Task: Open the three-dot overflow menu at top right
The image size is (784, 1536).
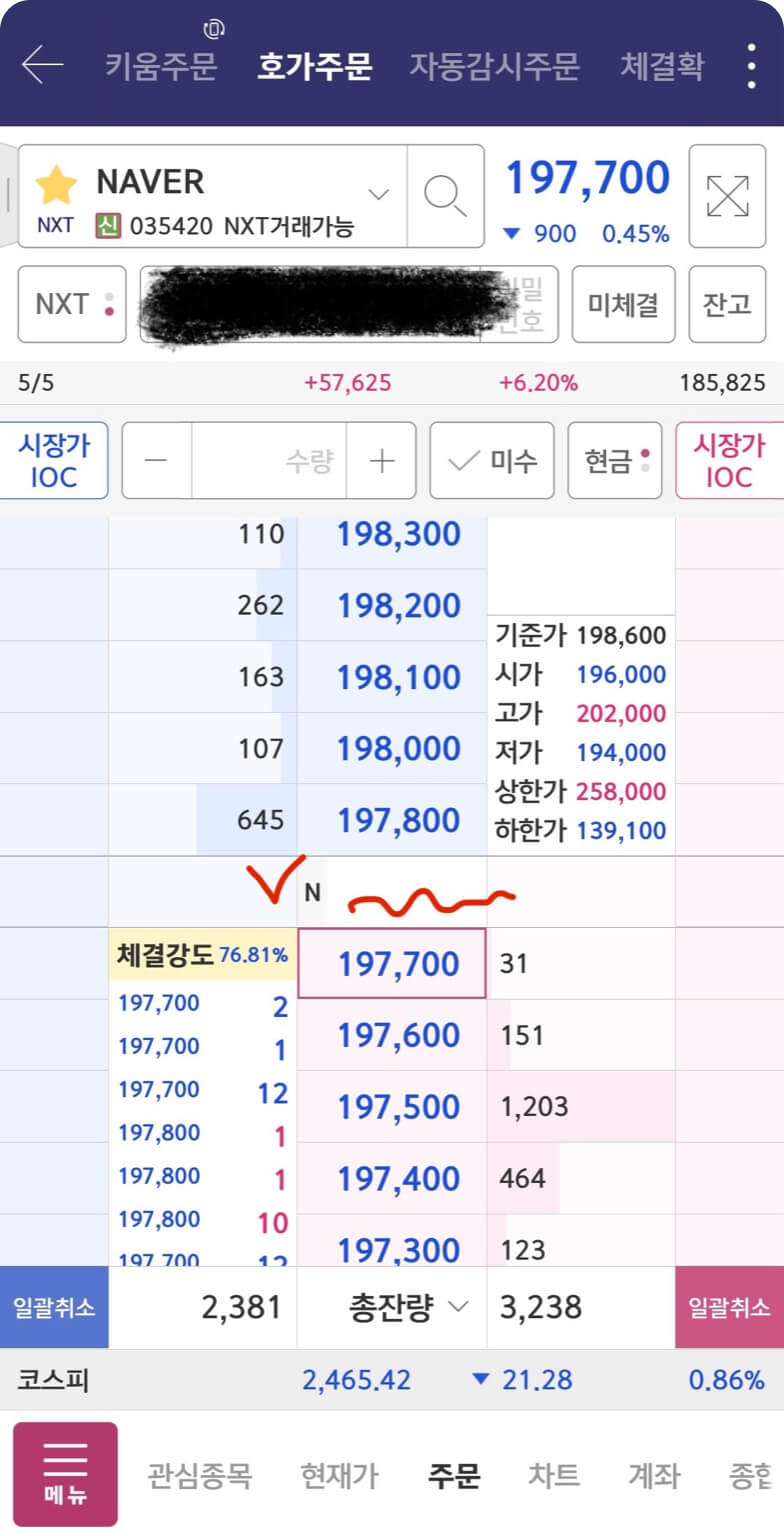Action: coord(751,63)
